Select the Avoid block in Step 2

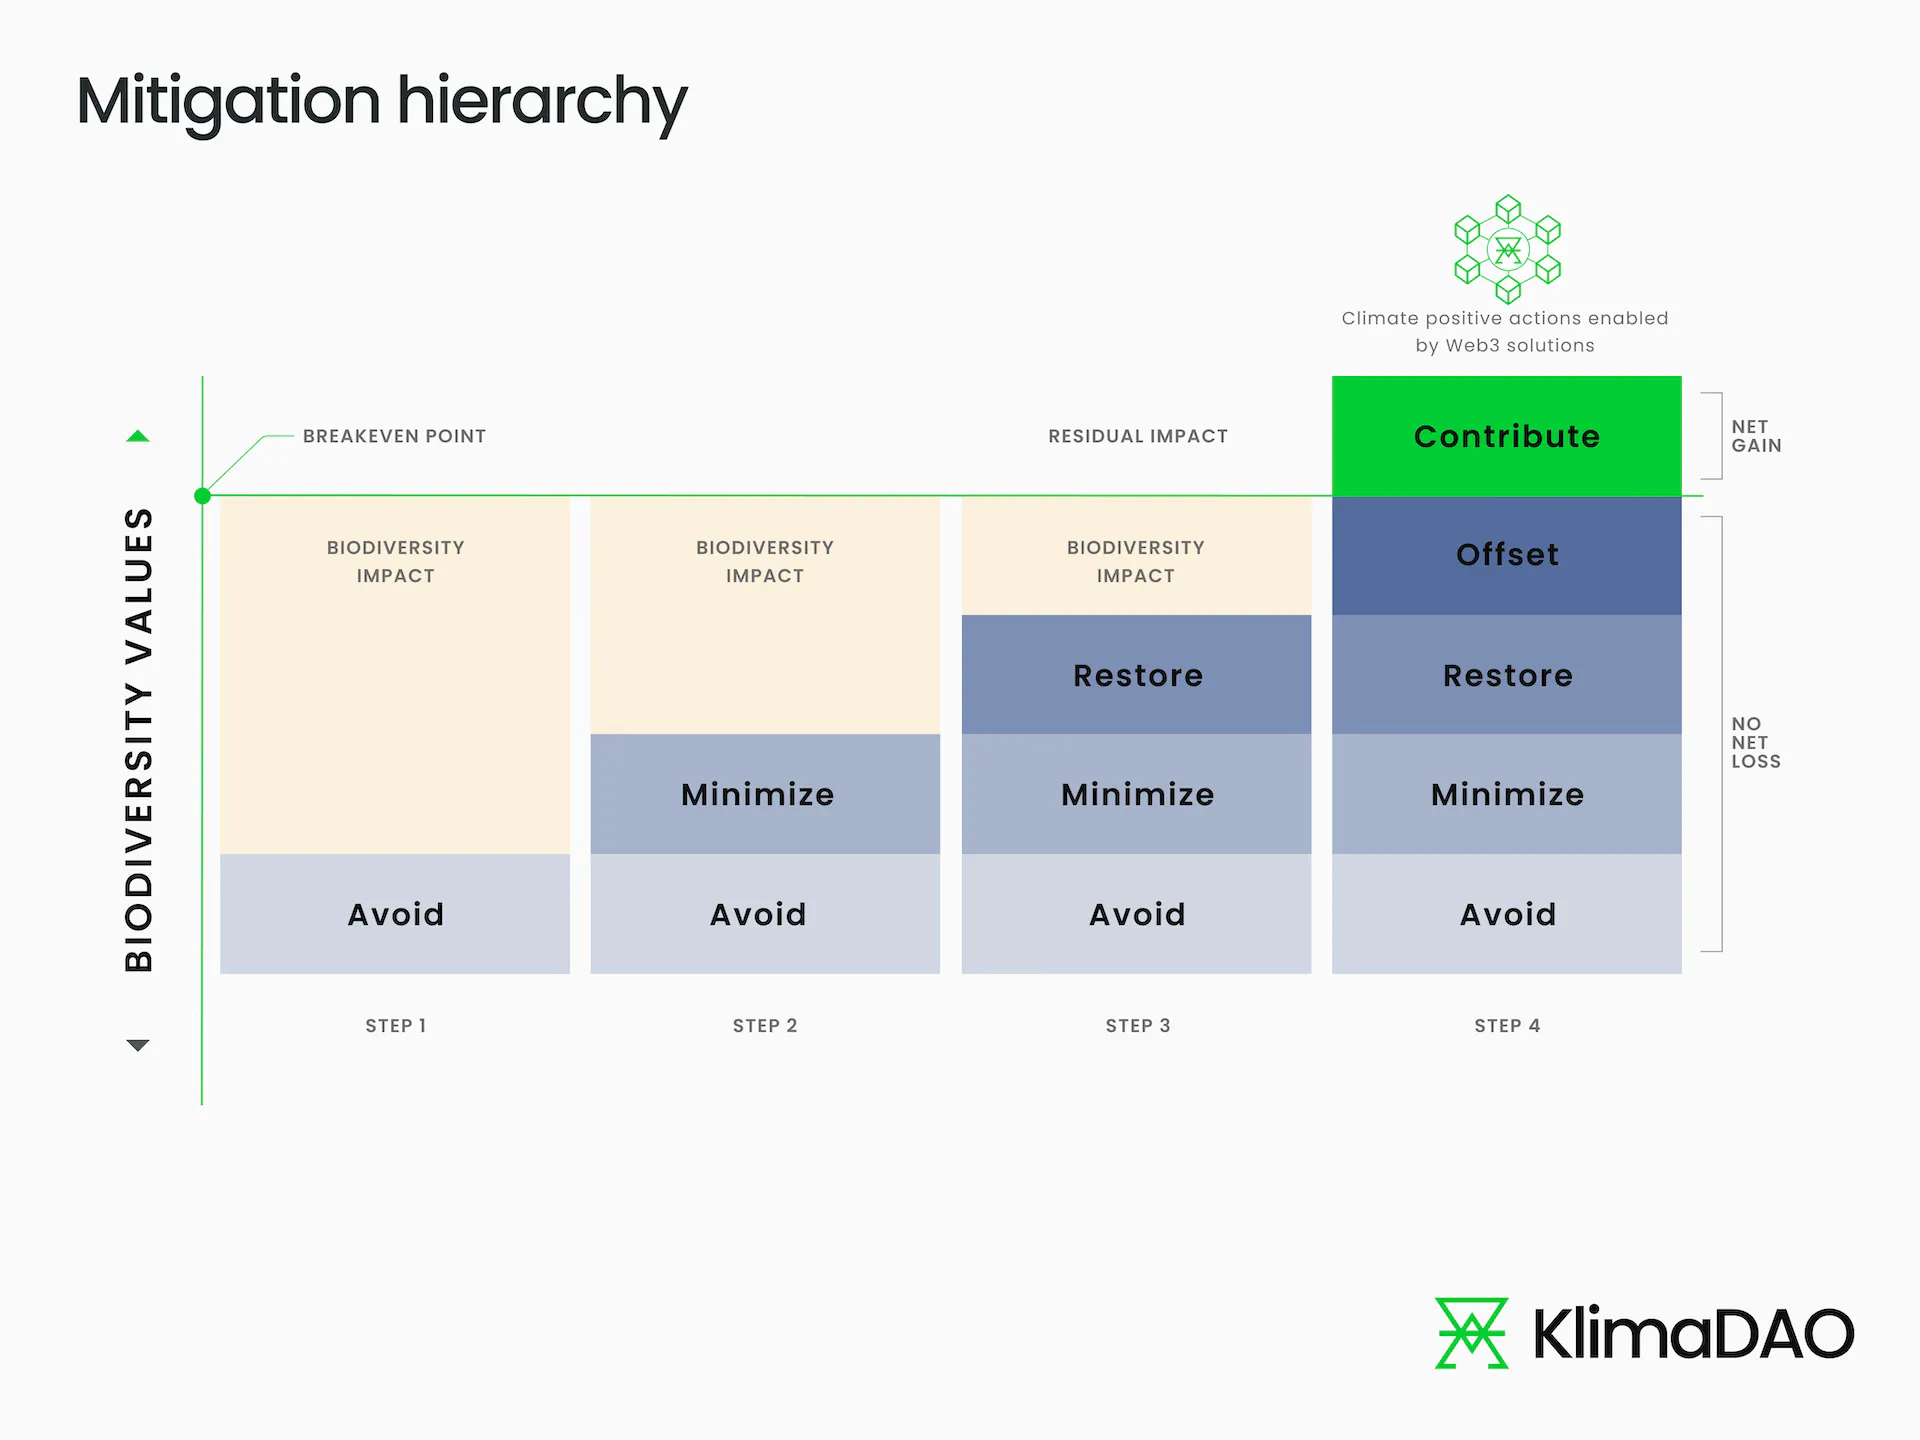click(x=765, y=914)
